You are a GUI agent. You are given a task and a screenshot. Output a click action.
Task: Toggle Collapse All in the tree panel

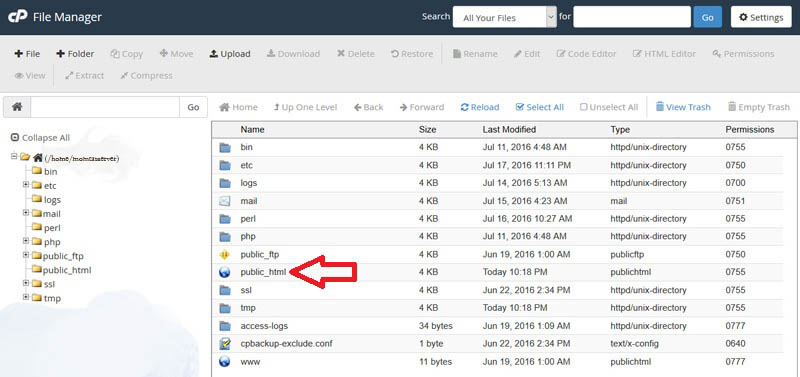(x=40, y=138)
